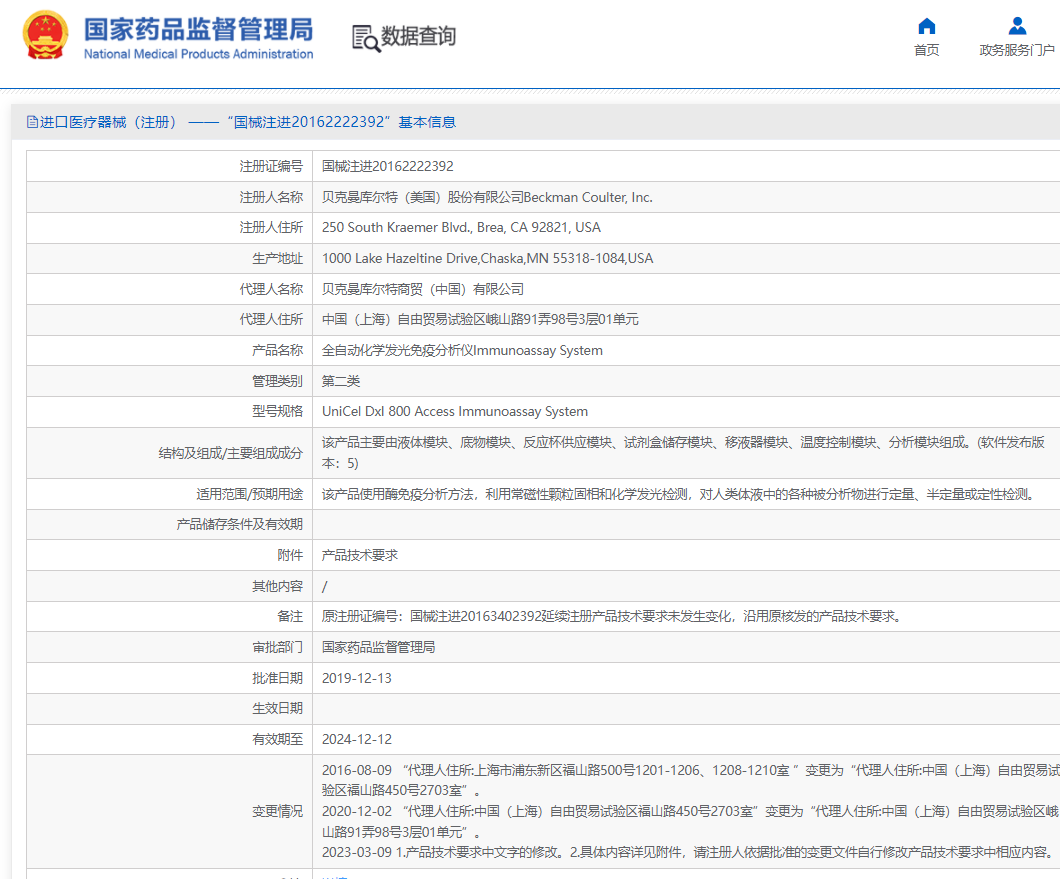Image resolution: width=1060 pixels, height=879 pixels.
Task: Select the 该产品主要由液体模块 composition description
Action: tap(683, 453)
